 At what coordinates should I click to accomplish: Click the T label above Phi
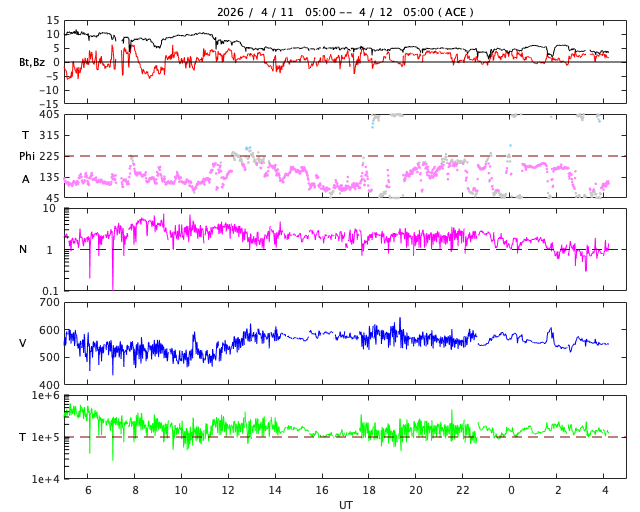(26, 135)
